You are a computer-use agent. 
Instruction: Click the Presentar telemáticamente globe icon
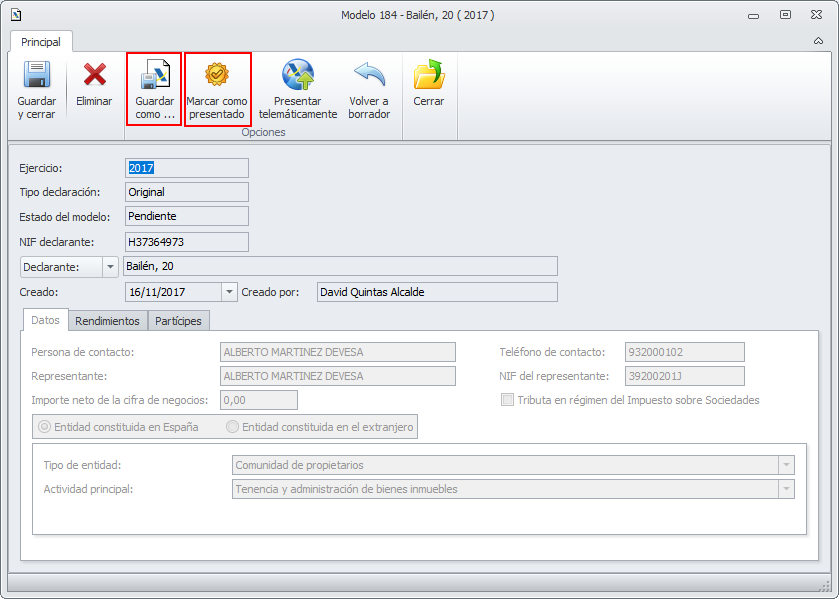(x=298, y=74)
